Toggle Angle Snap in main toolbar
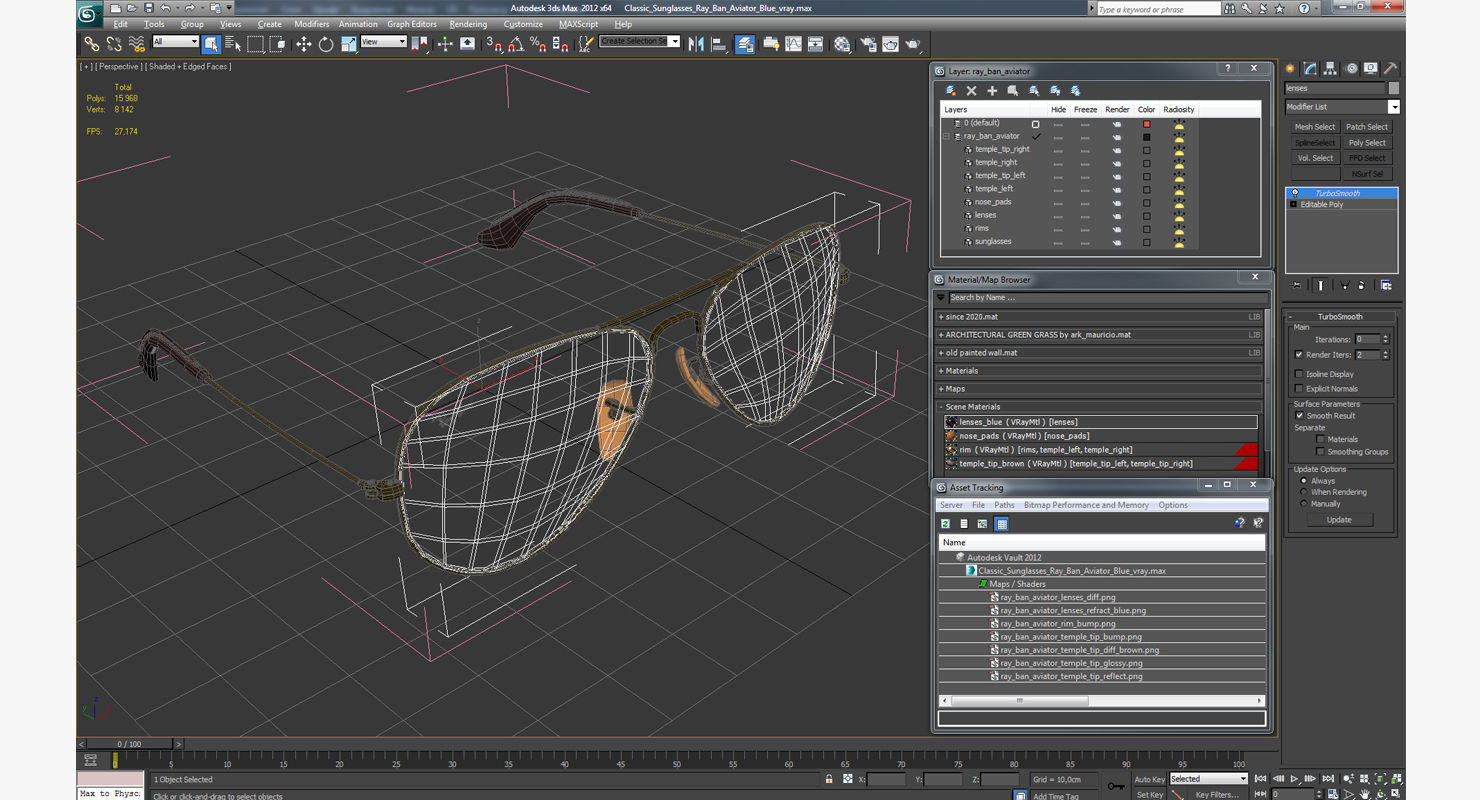The height and width of the screenshot is (800, 1480). pyautogui.click(x=516, y=44)
